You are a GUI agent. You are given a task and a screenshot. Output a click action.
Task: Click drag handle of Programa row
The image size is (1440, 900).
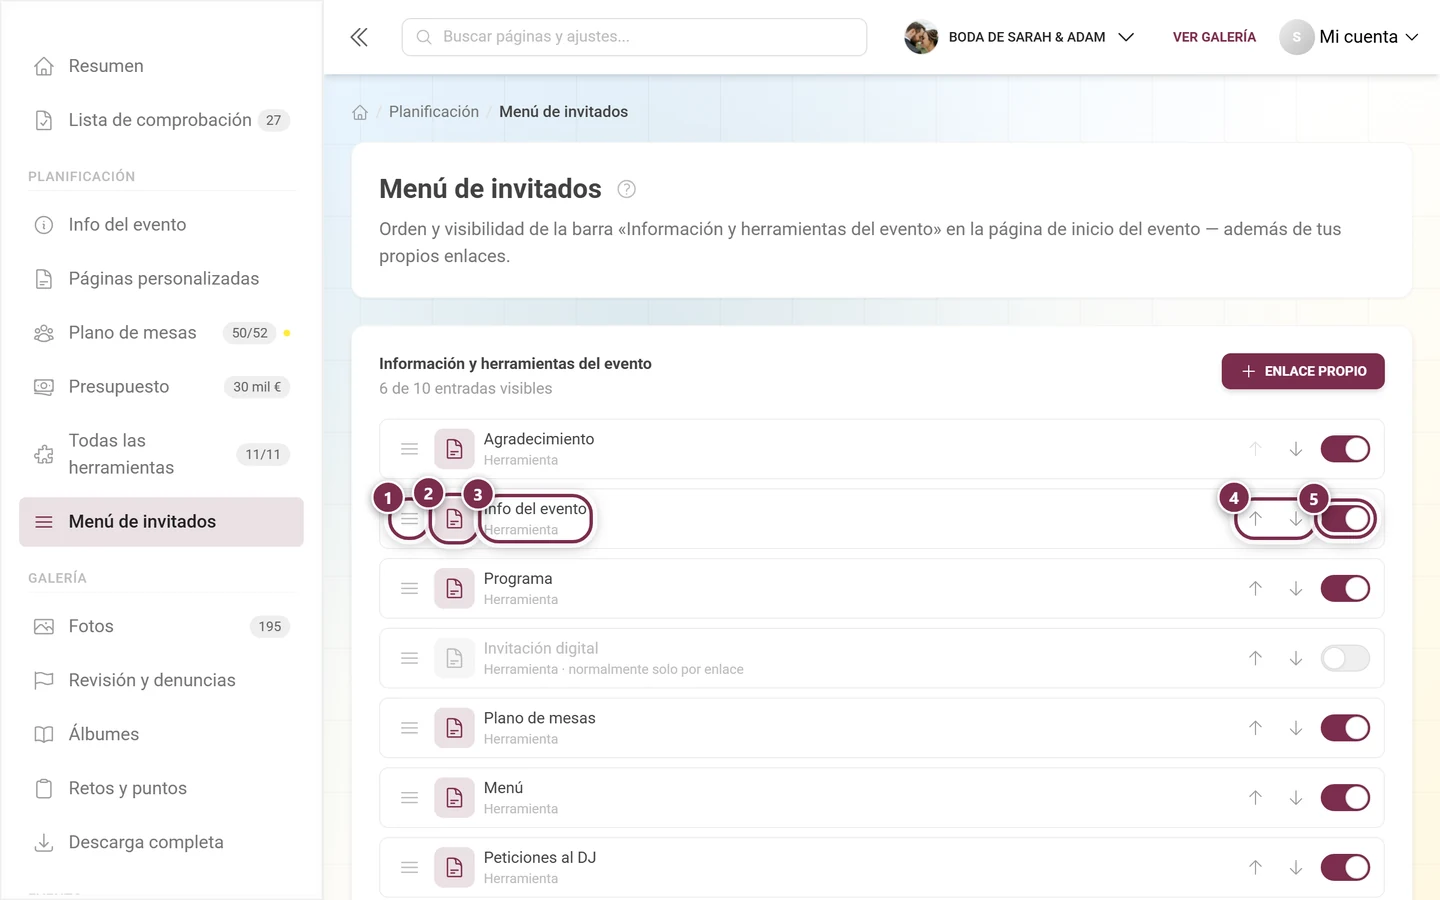pyautogui.click(x=409, y=588)
